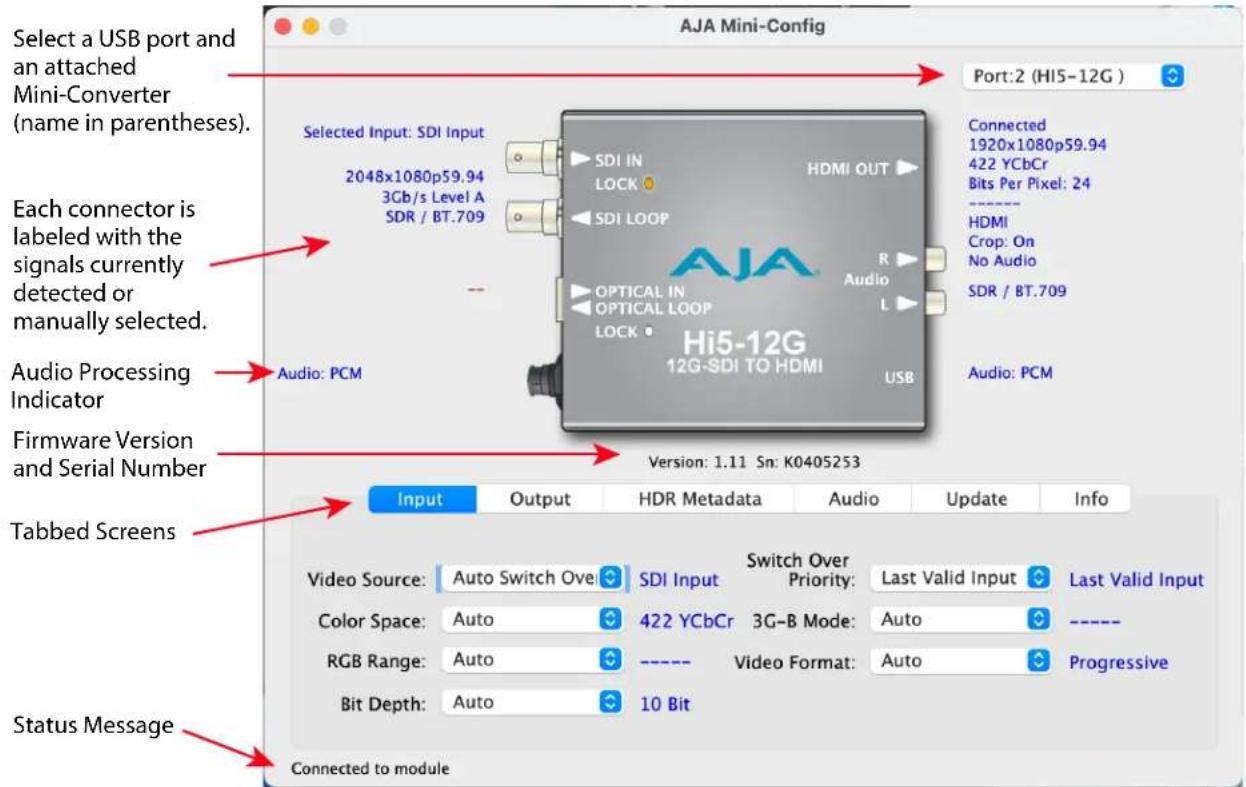This screenshot has width=1246, height=787.
Task: Click the power connector on the converter
Action: click(x=544, y=381)
